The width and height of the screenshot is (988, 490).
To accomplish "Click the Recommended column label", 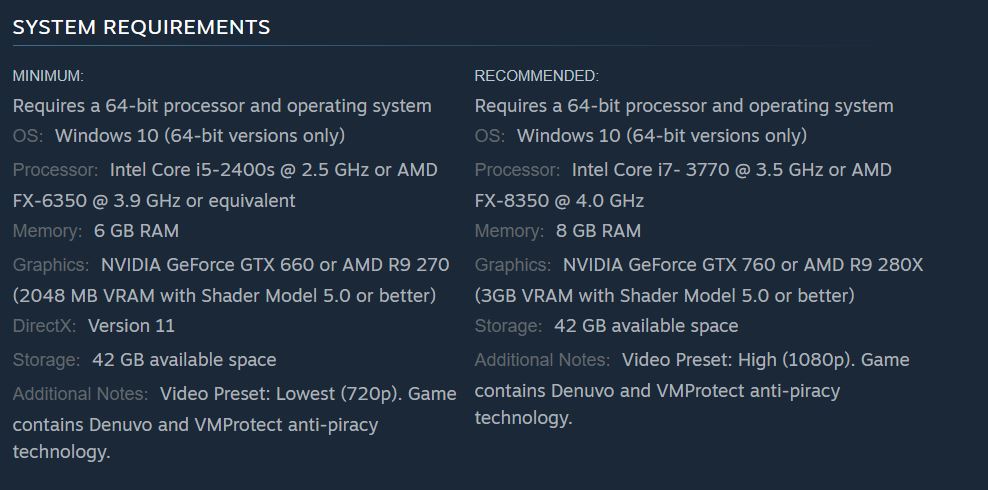I will pos(536,76).
